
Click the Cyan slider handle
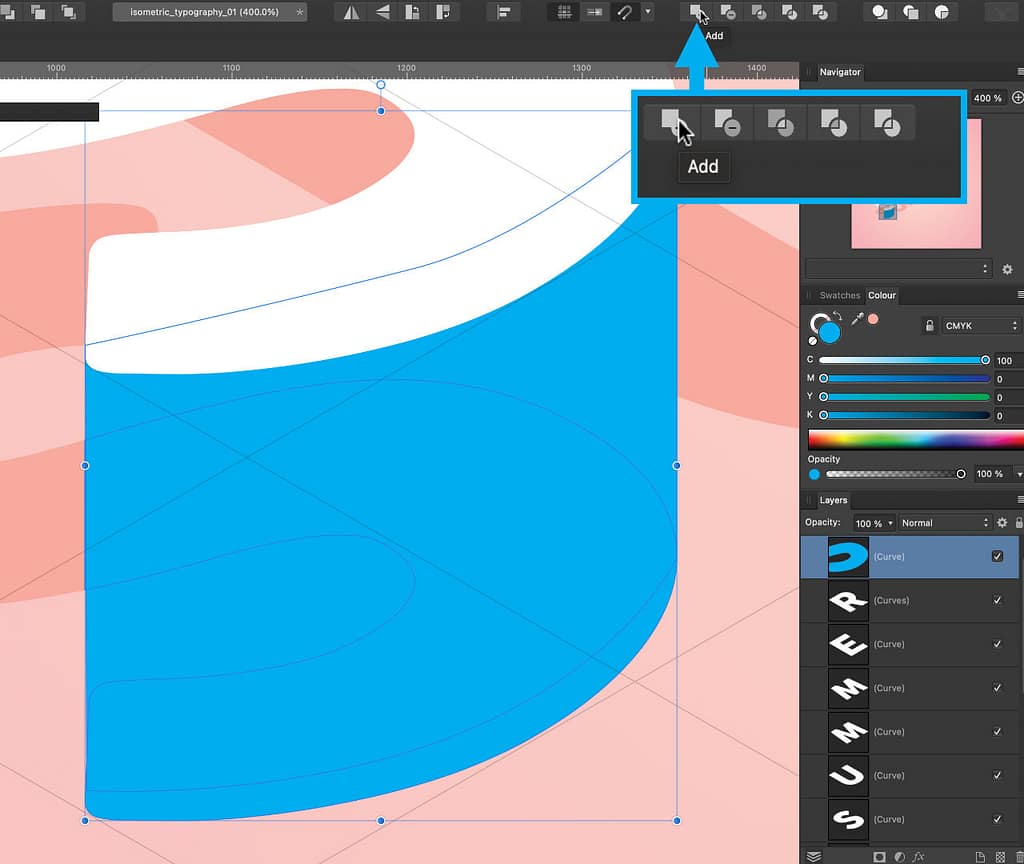[x=985, y=360]
